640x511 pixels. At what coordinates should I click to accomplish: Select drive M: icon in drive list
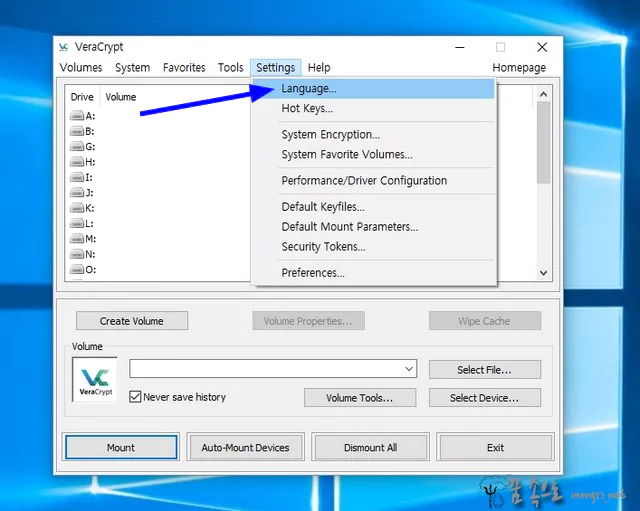(x=77, y=239)
